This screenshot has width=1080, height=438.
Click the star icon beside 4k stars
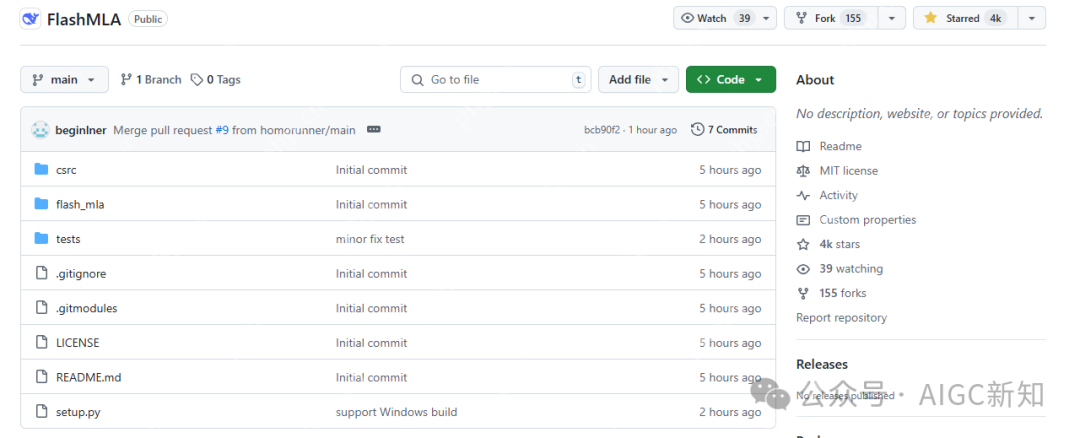[803, 244]
